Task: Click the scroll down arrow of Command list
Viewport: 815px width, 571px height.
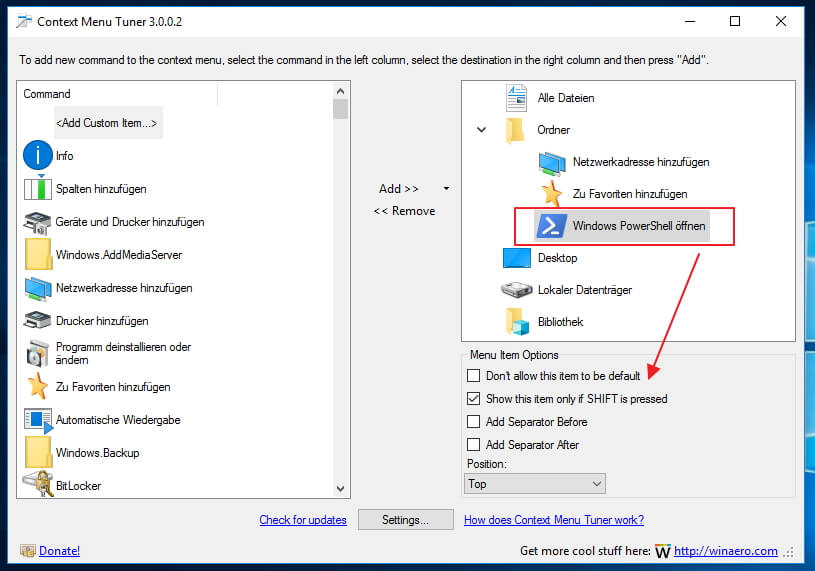Action: point(340,488)
